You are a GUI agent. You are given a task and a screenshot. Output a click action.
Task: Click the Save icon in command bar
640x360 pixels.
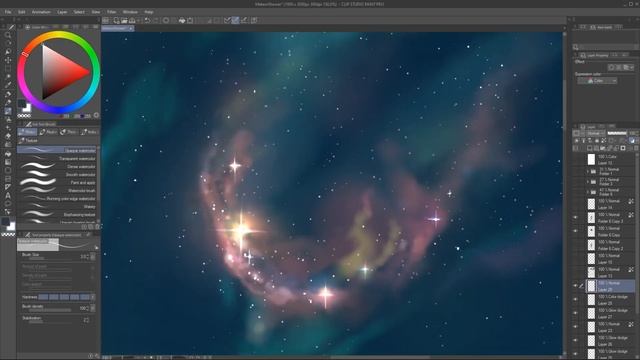pyautogui.click(x=132, y=20)
